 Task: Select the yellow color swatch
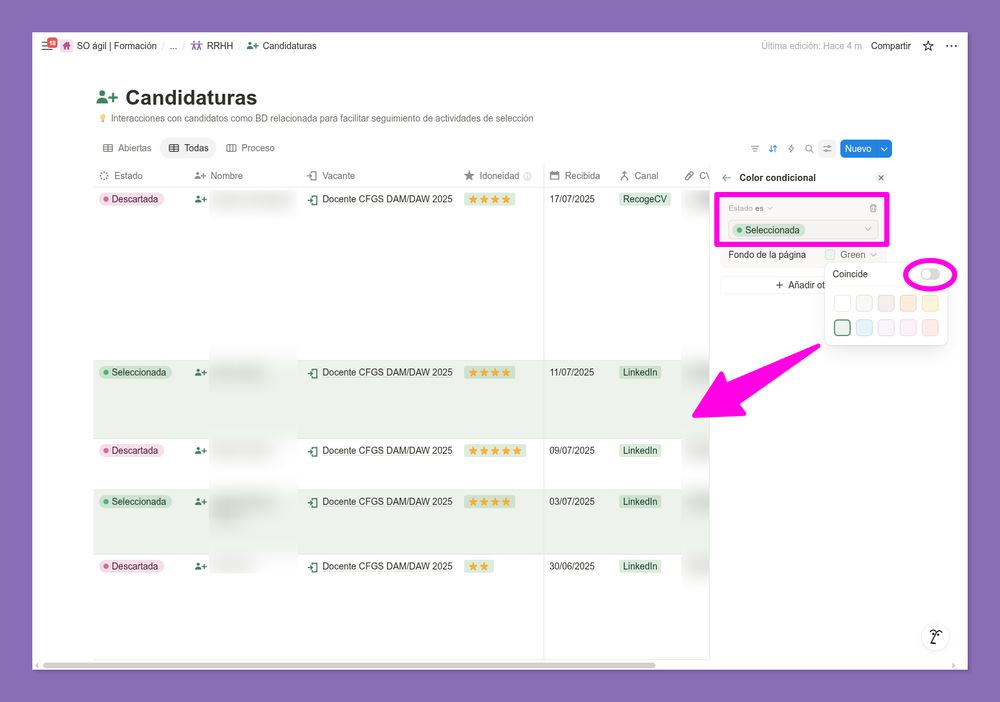tap(930, 303)
